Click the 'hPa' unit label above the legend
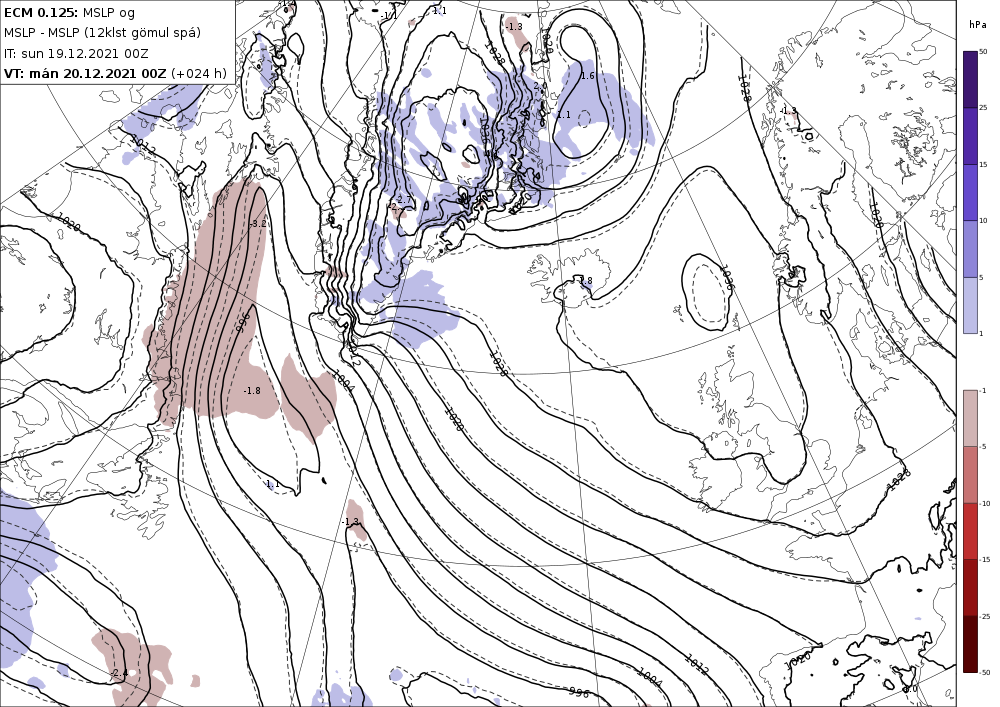Image resolution: width=1000 pixels, height=707 pixels. [x=978, y=25]
